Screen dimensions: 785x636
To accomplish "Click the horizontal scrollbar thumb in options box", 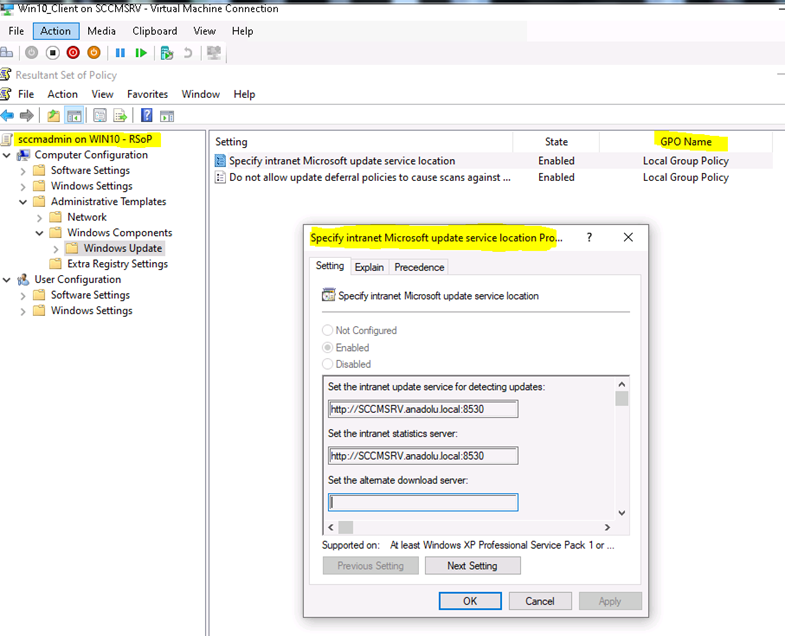I will click(345, 527).
